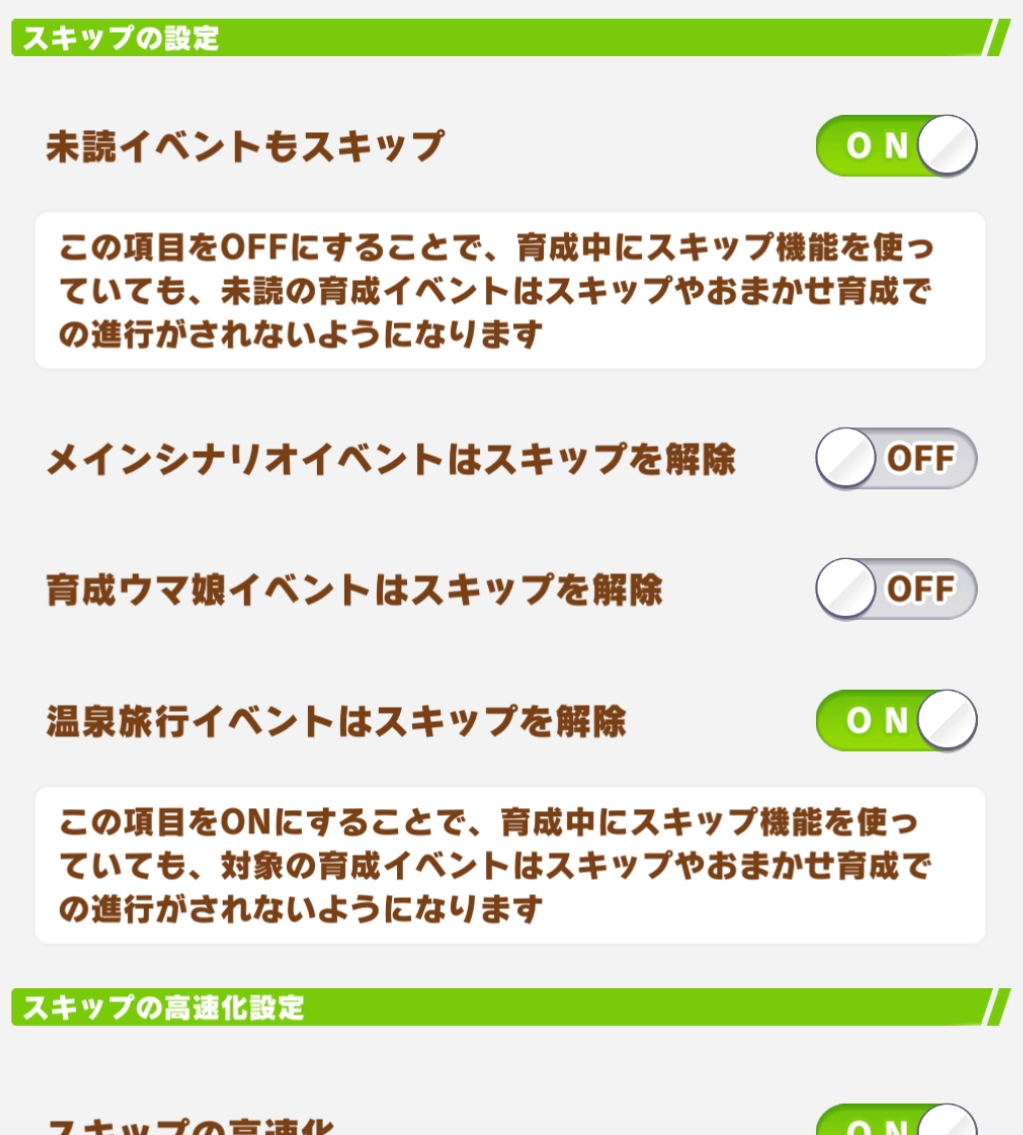Select the スキップの設定 section header
The width and height of the screenshot is (1023, 1135).
click(x=120, y=39)
